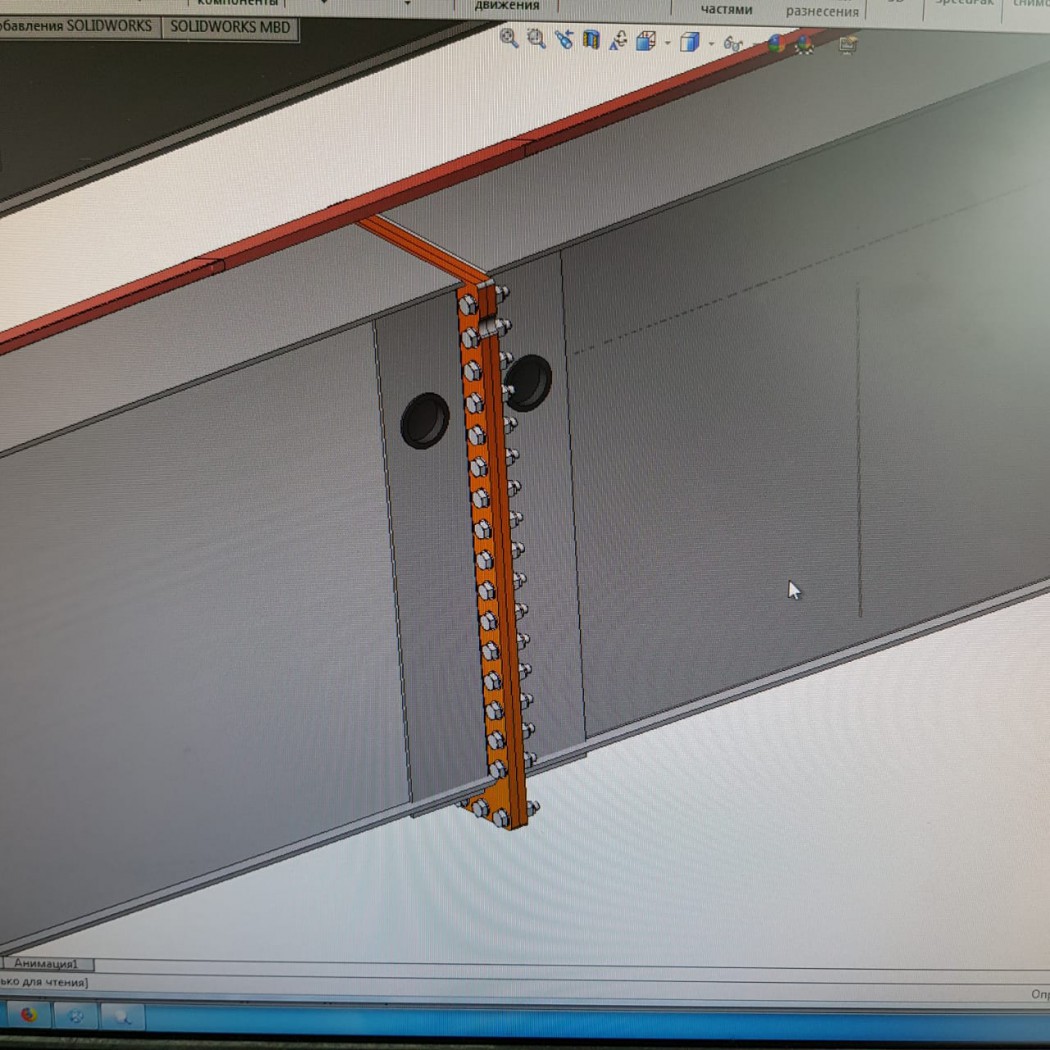Toggle the Hide/Show Items glasses icon

click(733, 44)
